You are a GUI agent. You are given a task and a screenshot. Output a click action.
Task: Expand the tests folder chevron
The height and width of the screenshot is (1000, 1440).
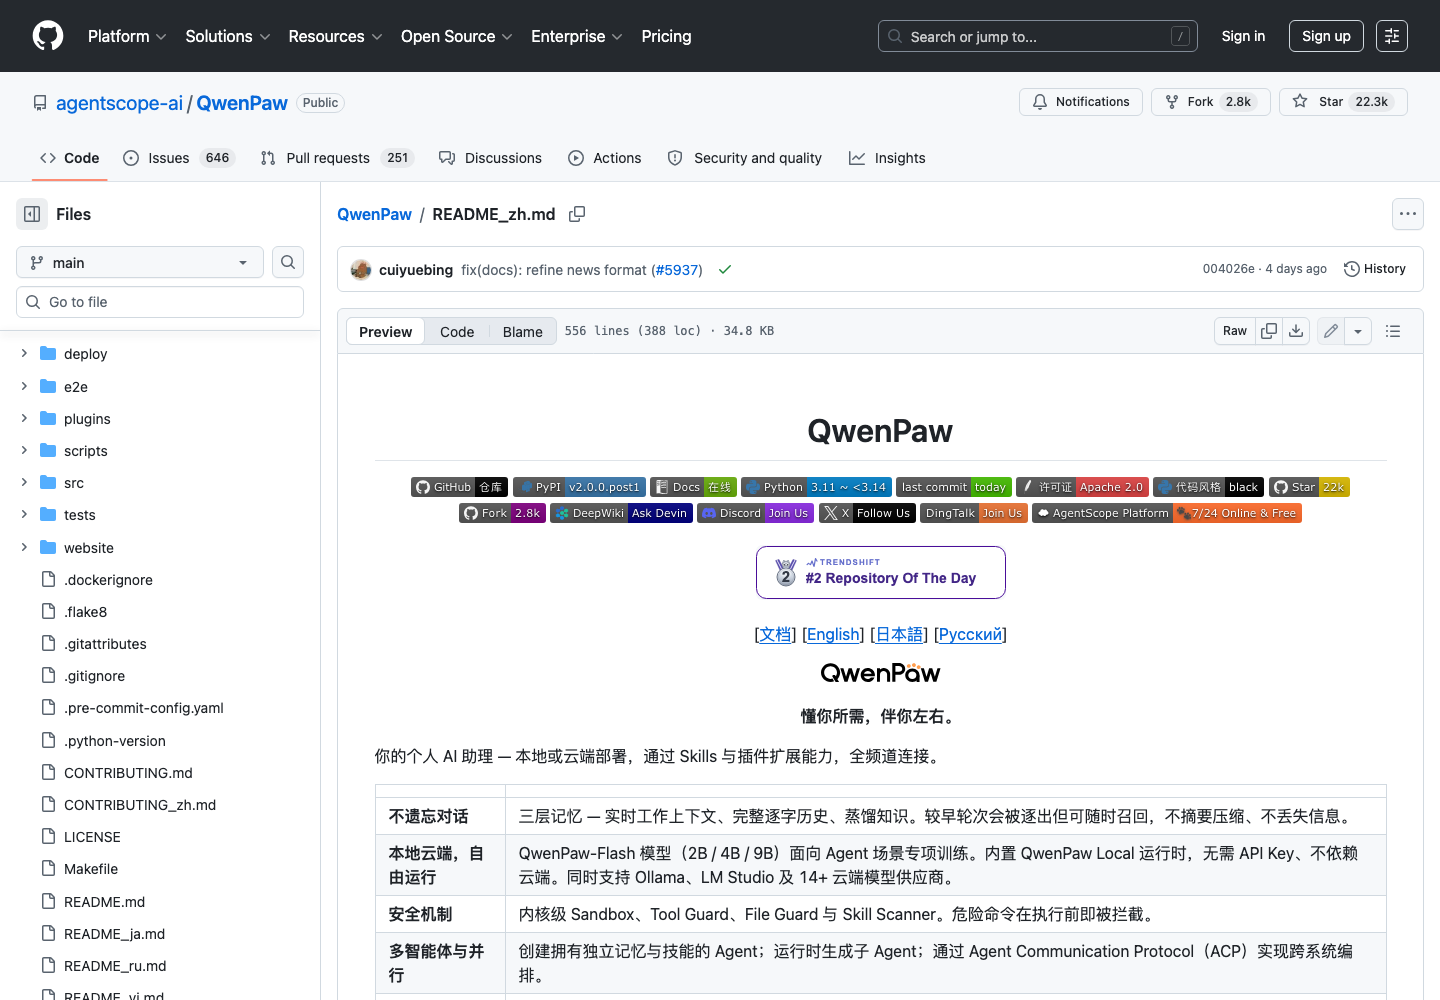(x=24, y=514)
